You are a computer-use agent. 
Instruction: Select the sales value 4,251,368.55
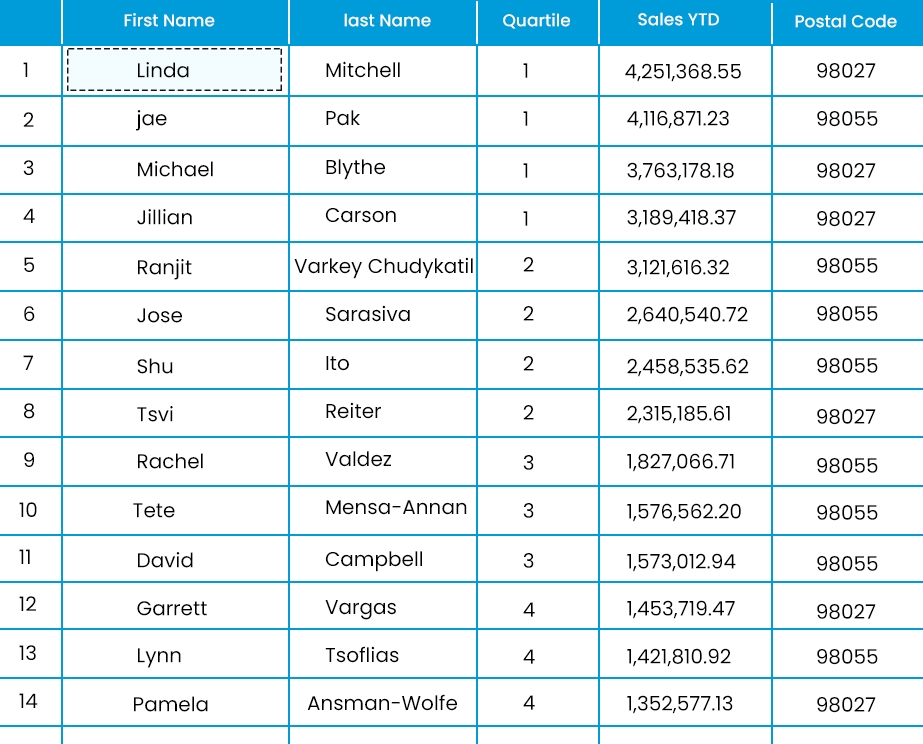[x=683, y=72]
